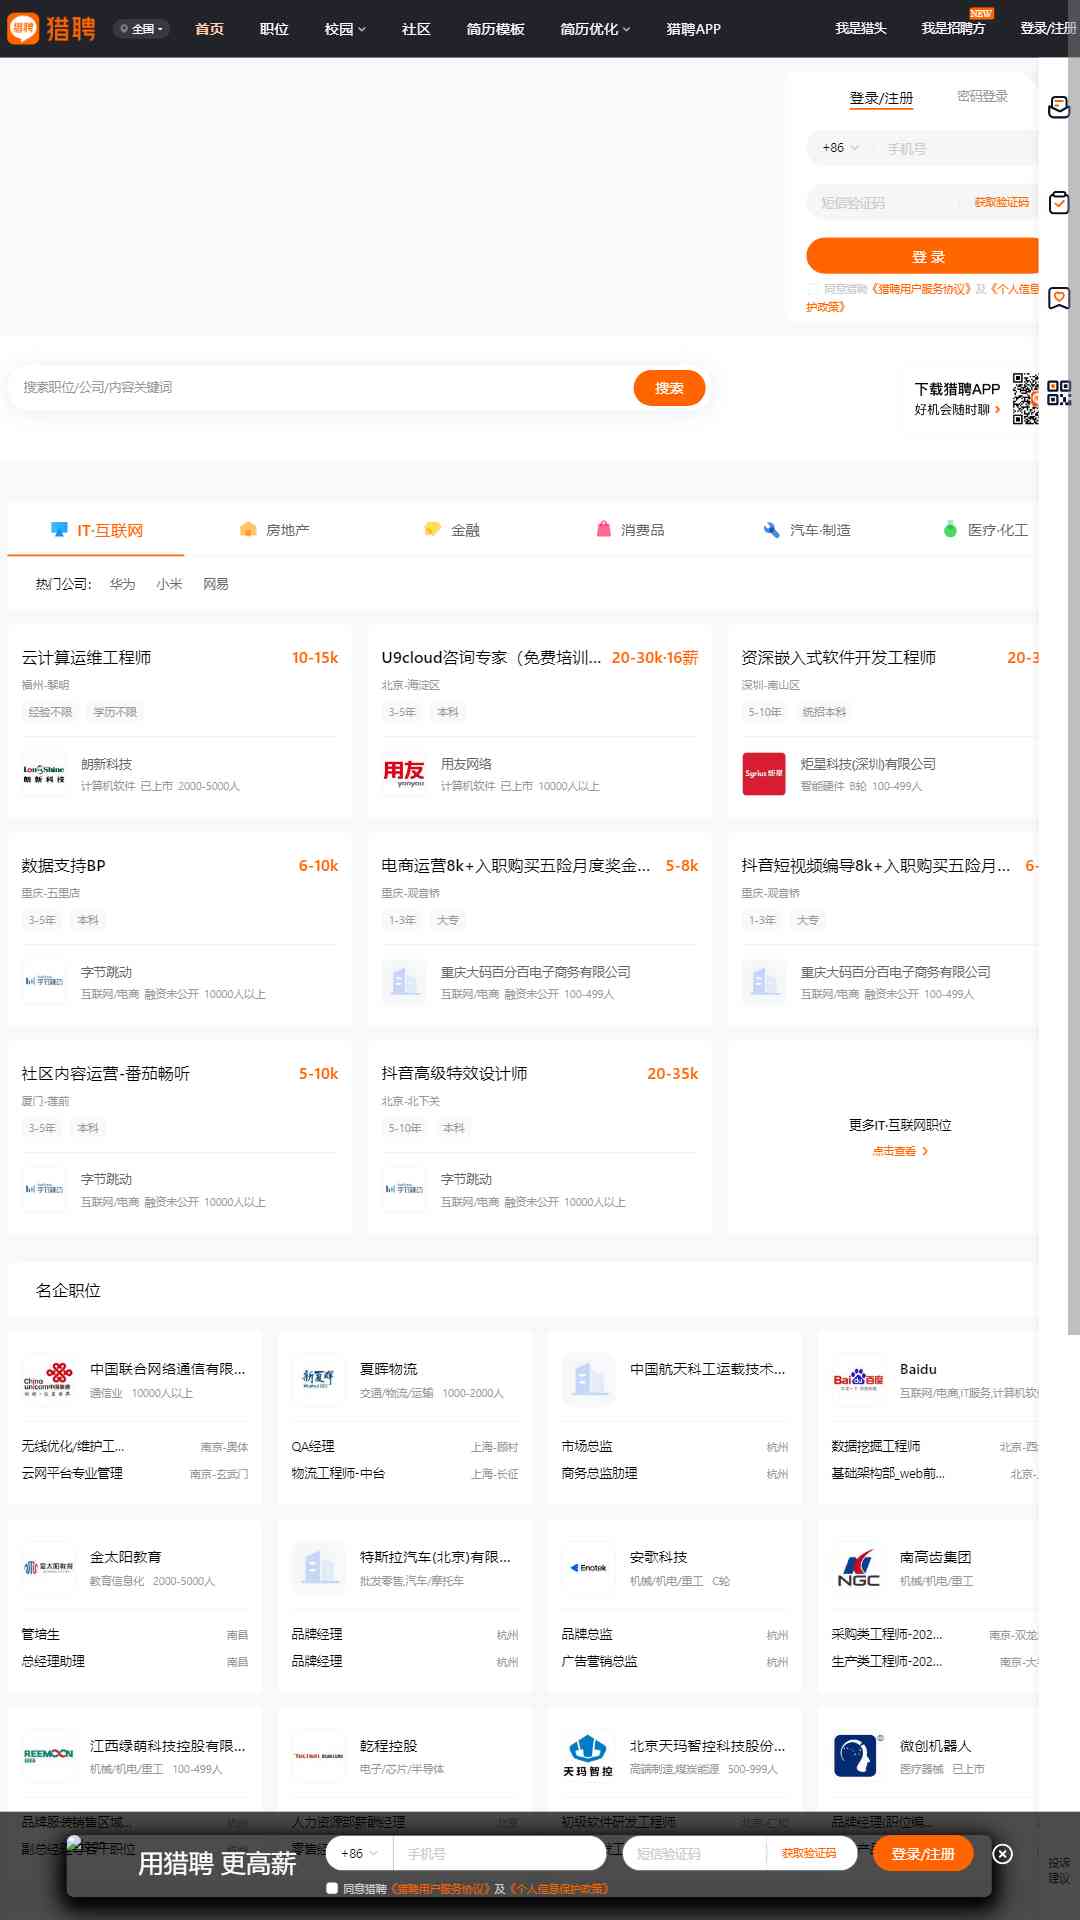This screenshot has height=1920, width=1080.
Task: Select the IT·互联网 industry tab
Action: coord(96,530)
